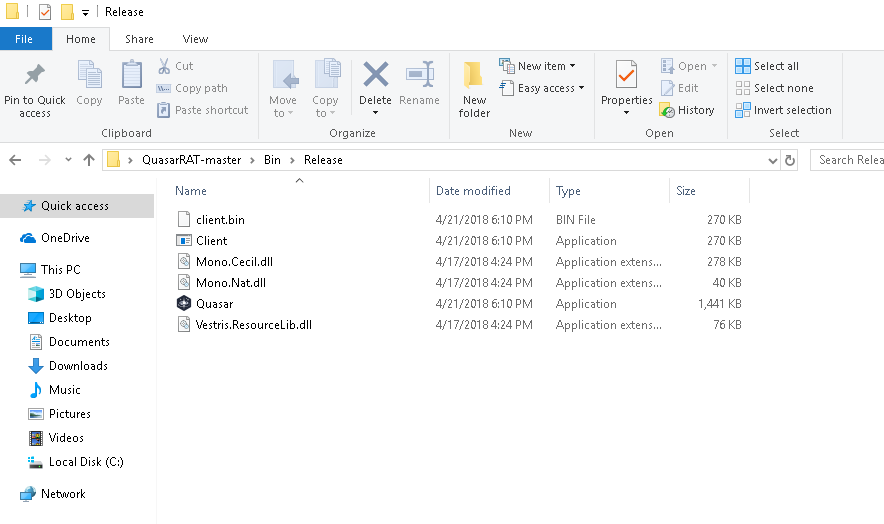The width and height of the screenshot is (884, 524).
Task: Open the File tab
Action: click(x=24, y=39)
